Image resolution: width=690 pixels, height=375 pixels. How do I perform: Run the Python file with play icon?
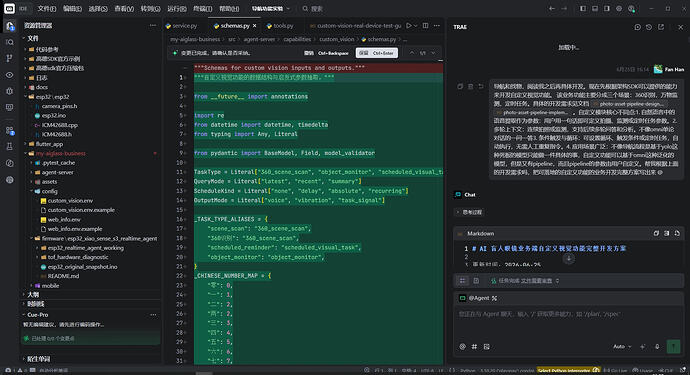409,26
